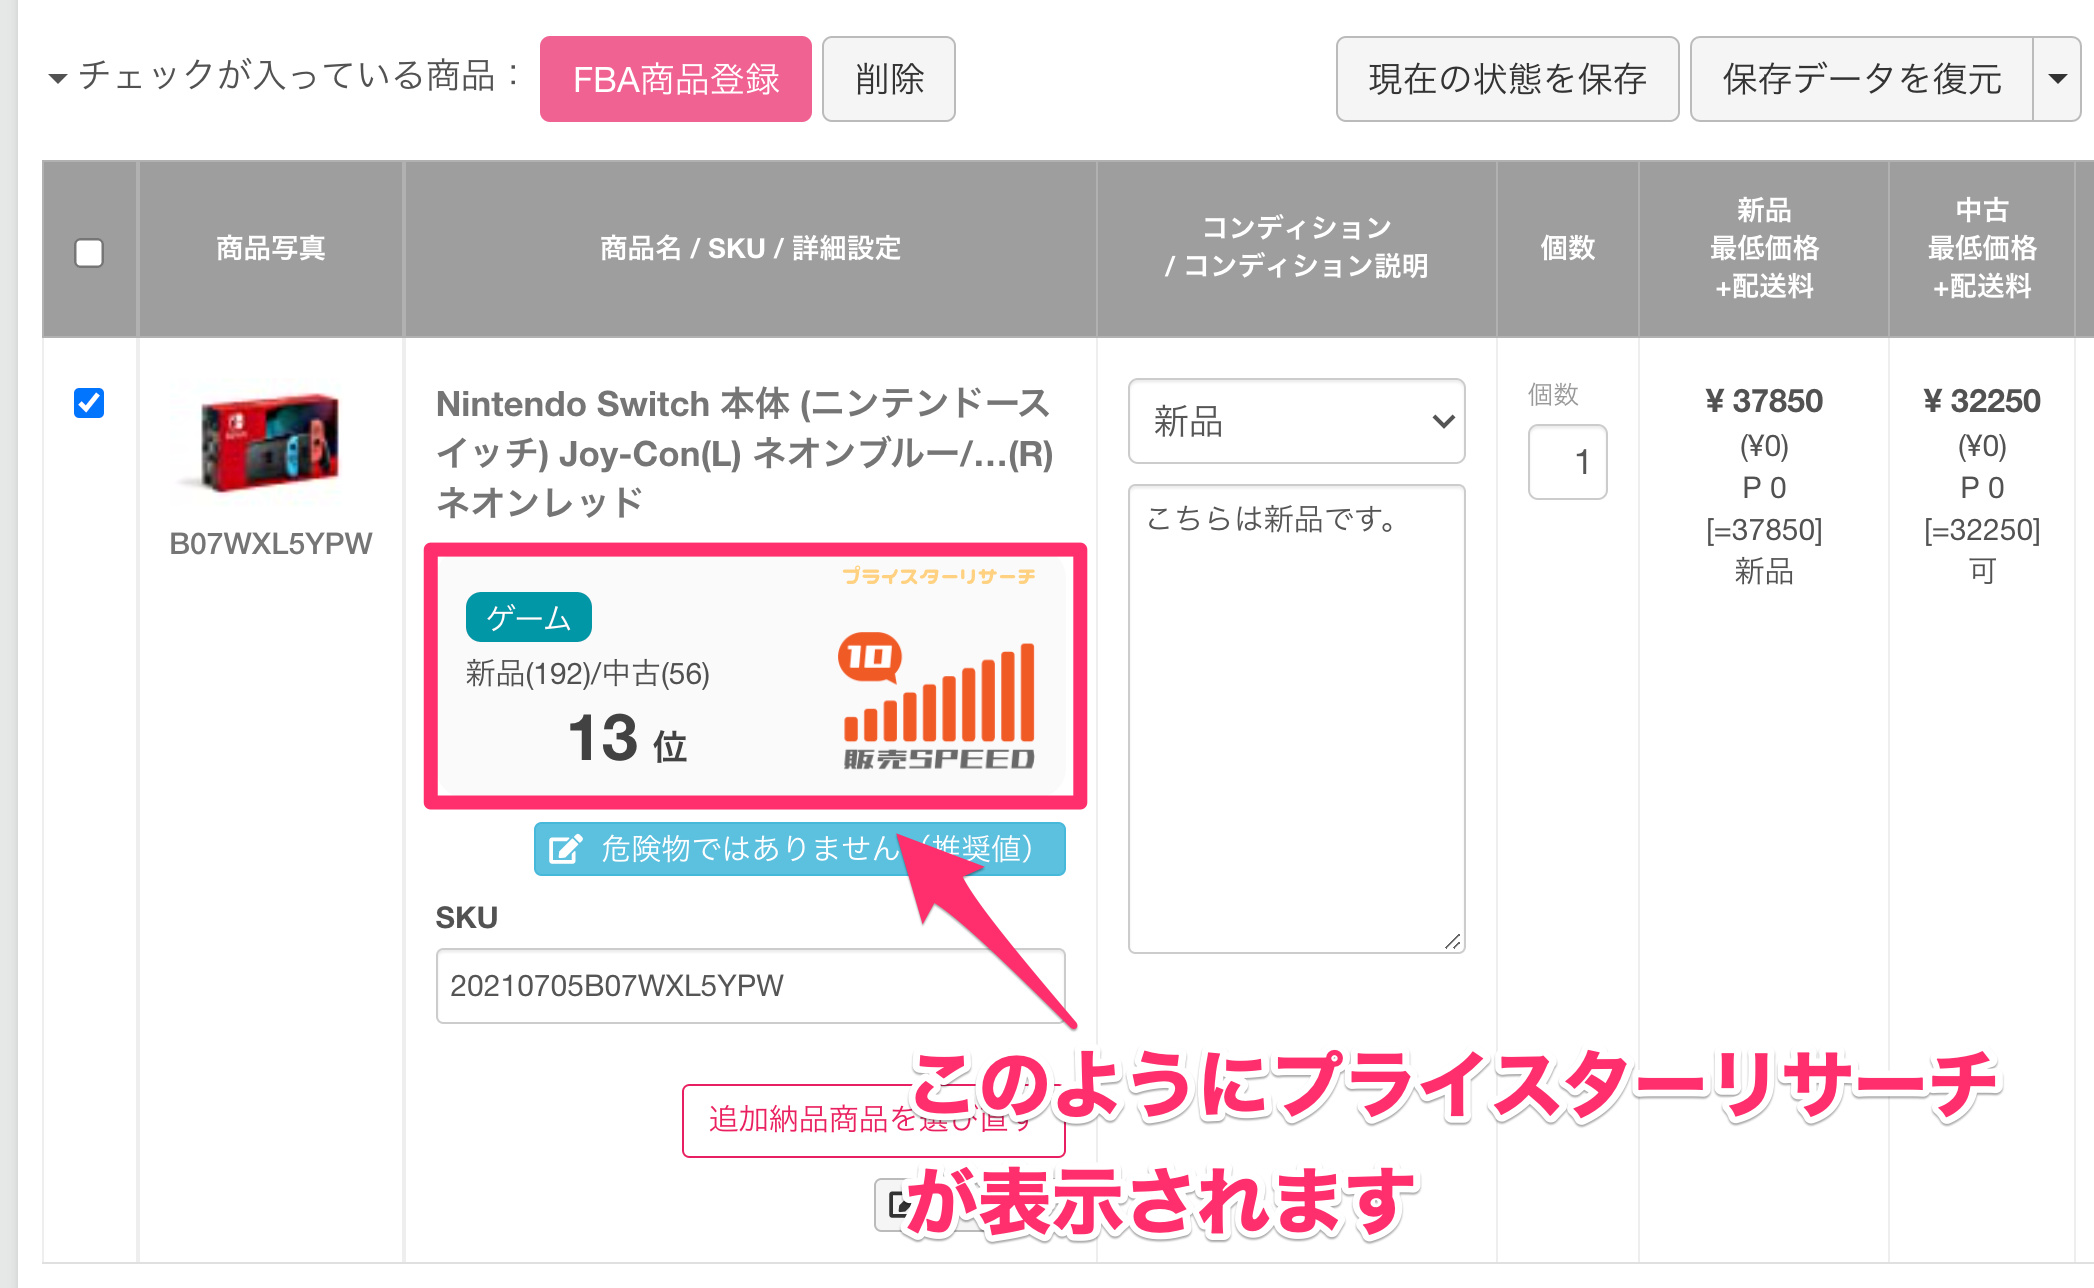This screenshot has width=2094, height=1288.
Task: Click the 危険物ではありません edit icon
Action: (x=565, y=849)
